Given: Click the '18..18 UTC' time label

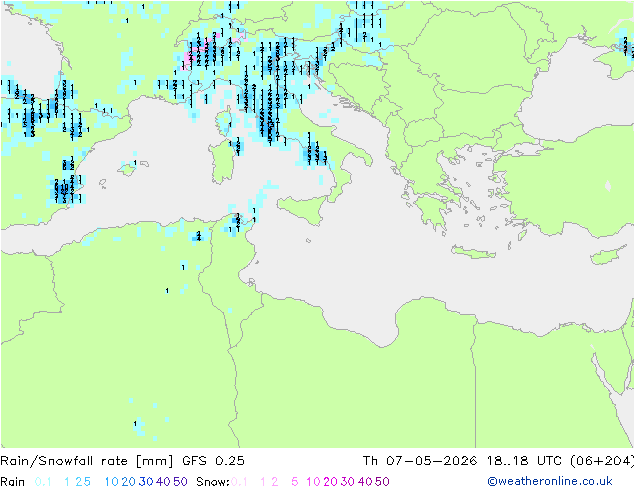Looking at the screenshot, I should [526, 461].
